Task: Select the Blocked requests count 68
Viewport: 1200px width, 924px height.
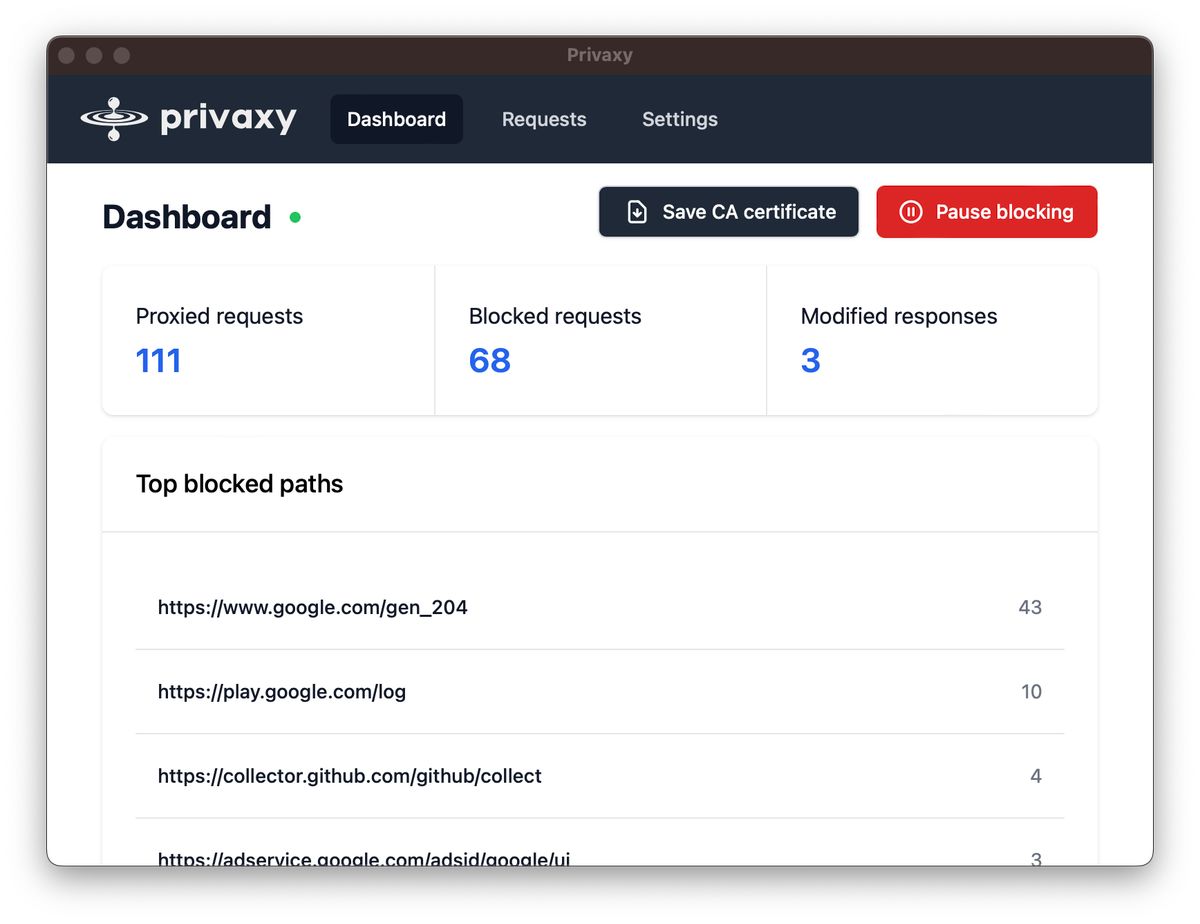Action: click(x=489, y=360)
